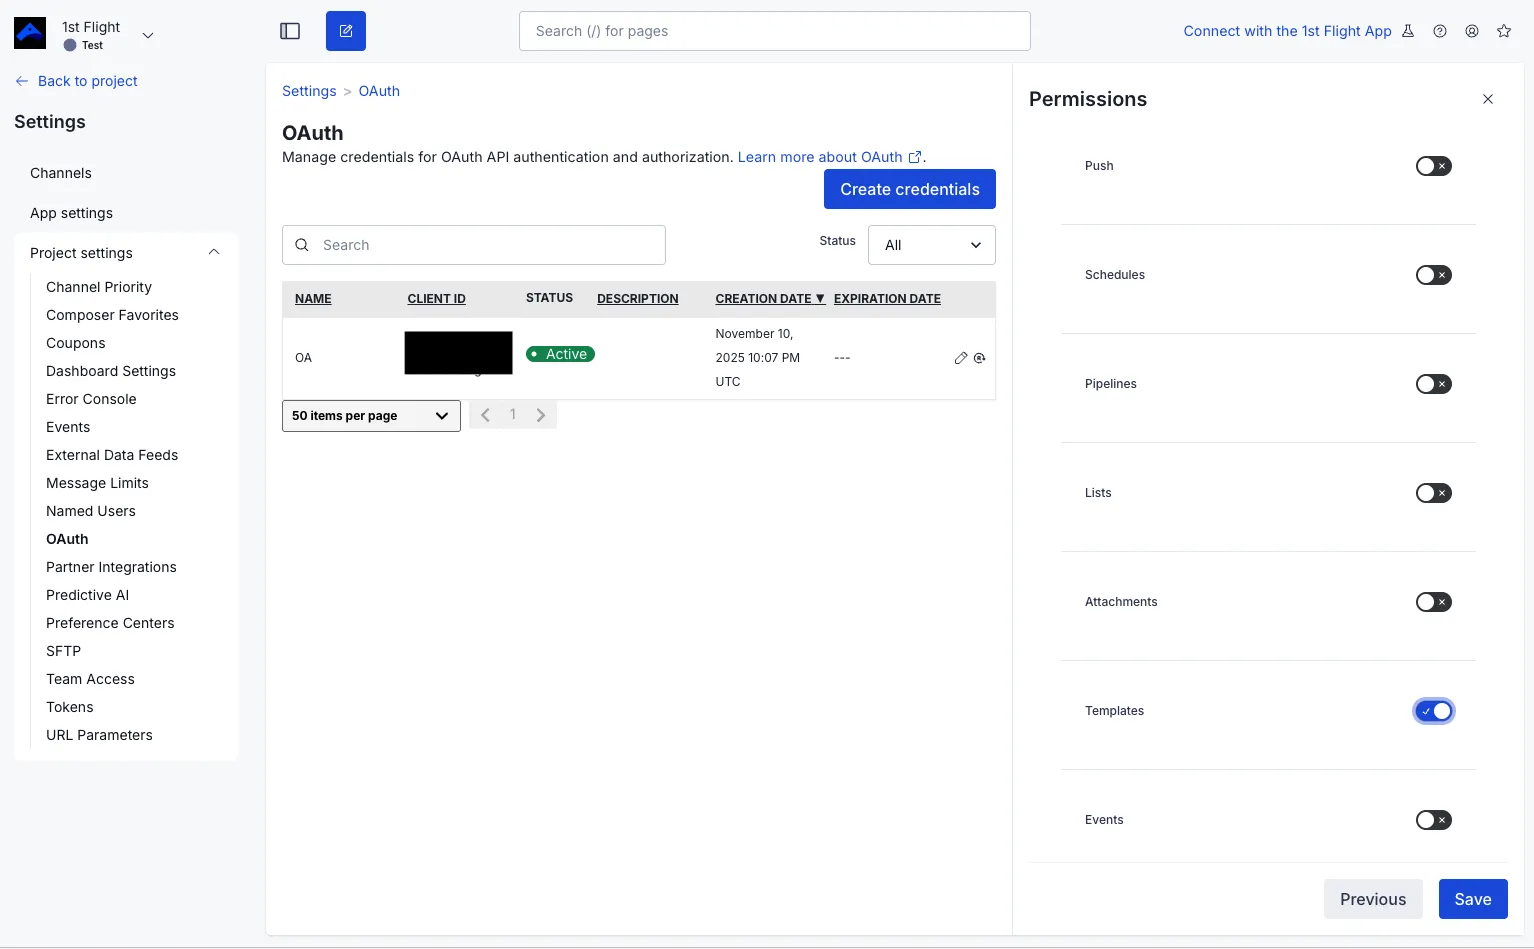Click the credentials Search input field
The width and height of the screenshot is (1534, 949).
[x=473, y=244]
